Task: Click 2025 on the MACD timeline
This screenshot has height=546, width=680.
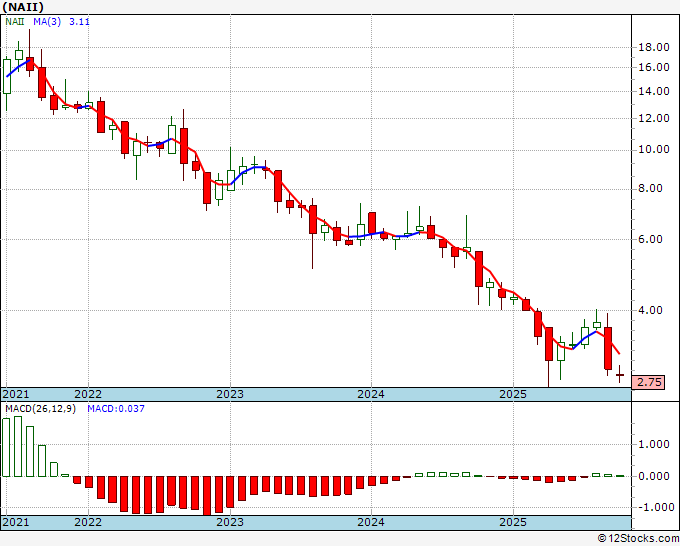Action: click(513, 522)
